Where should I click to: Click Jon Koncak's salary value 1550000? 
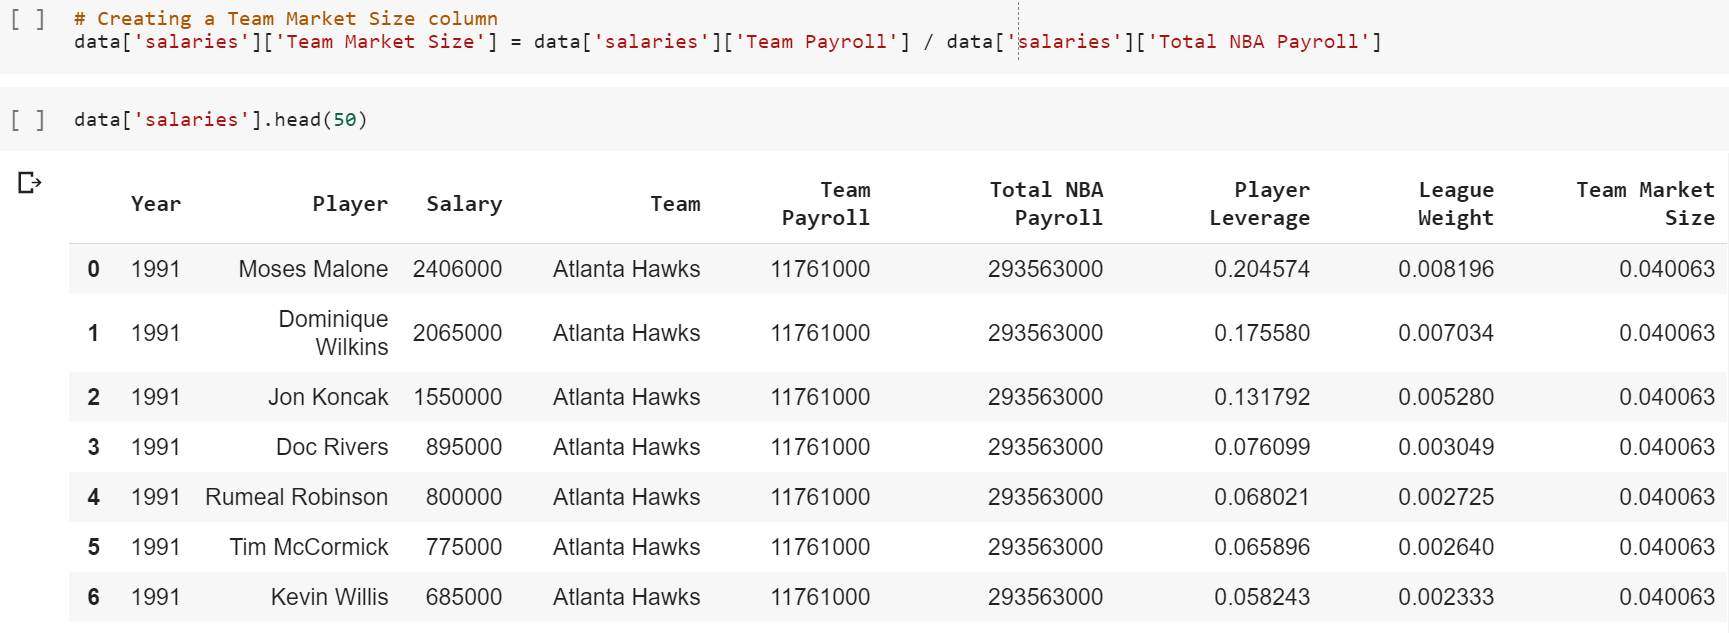(x=458, y=397)
